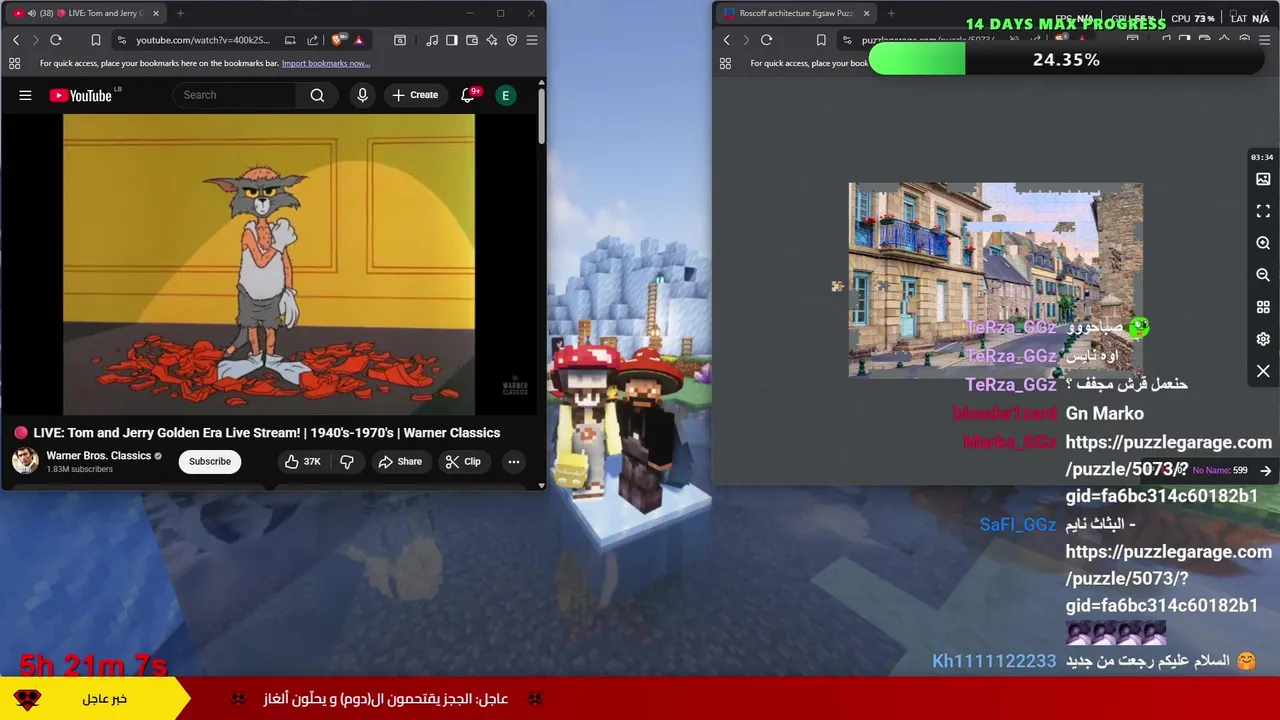Zoom in on the jigsaw puzzle

[x=1263, y=243]
